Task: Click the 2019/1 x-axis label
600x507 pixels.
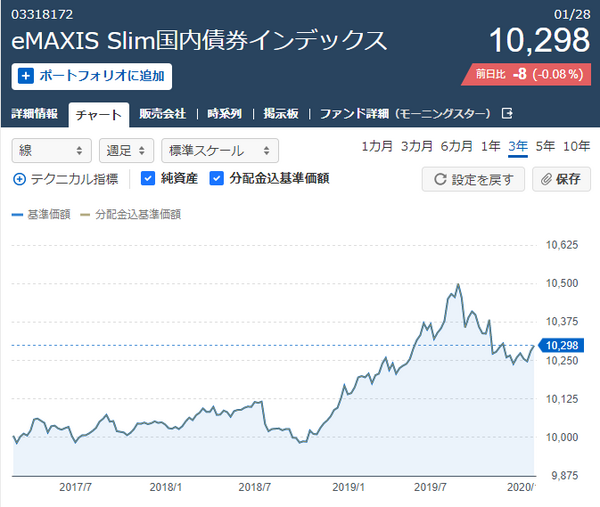Action: click(x=348, y=487)
